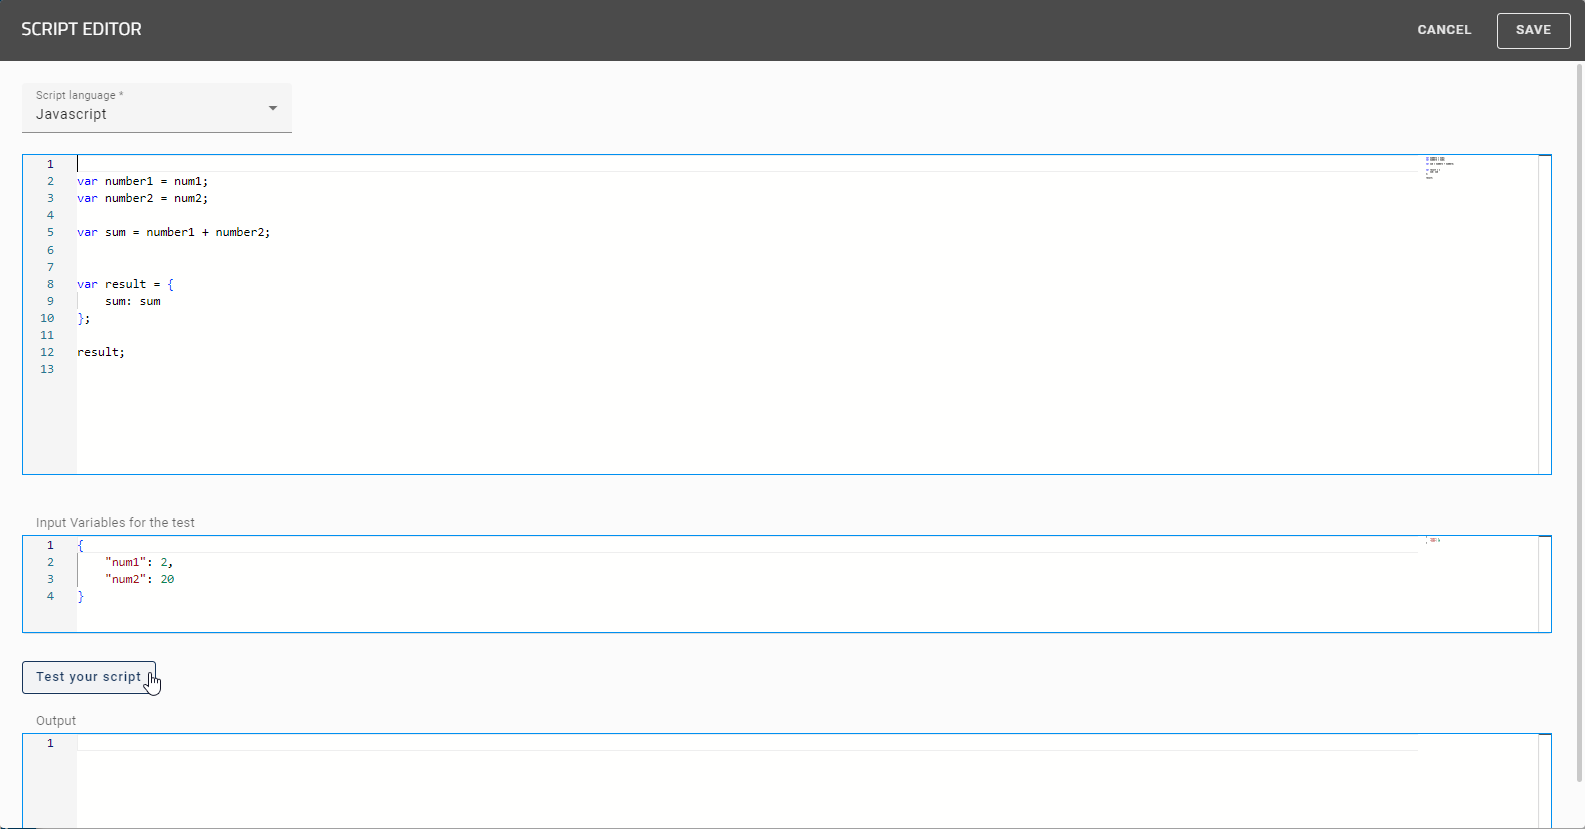Click the SCRIPT EDITOR title

[81, 29]
